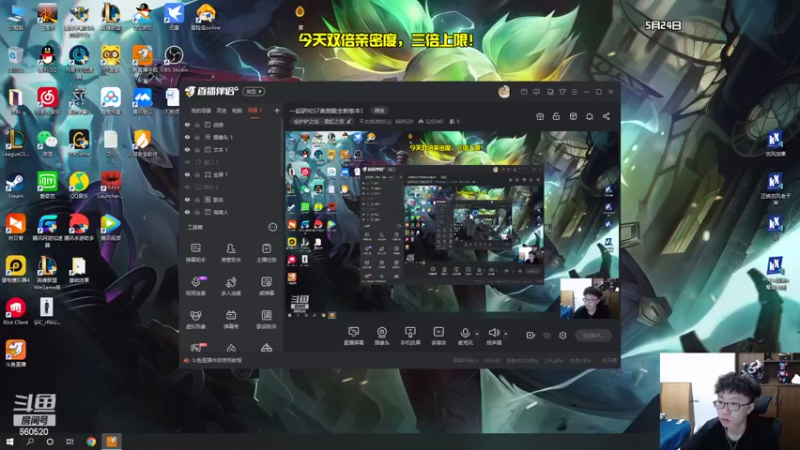Viewport: 800px width, 450px height.
Task: Click the share icon in the stream info bar
Action: (x=606, y=116)
